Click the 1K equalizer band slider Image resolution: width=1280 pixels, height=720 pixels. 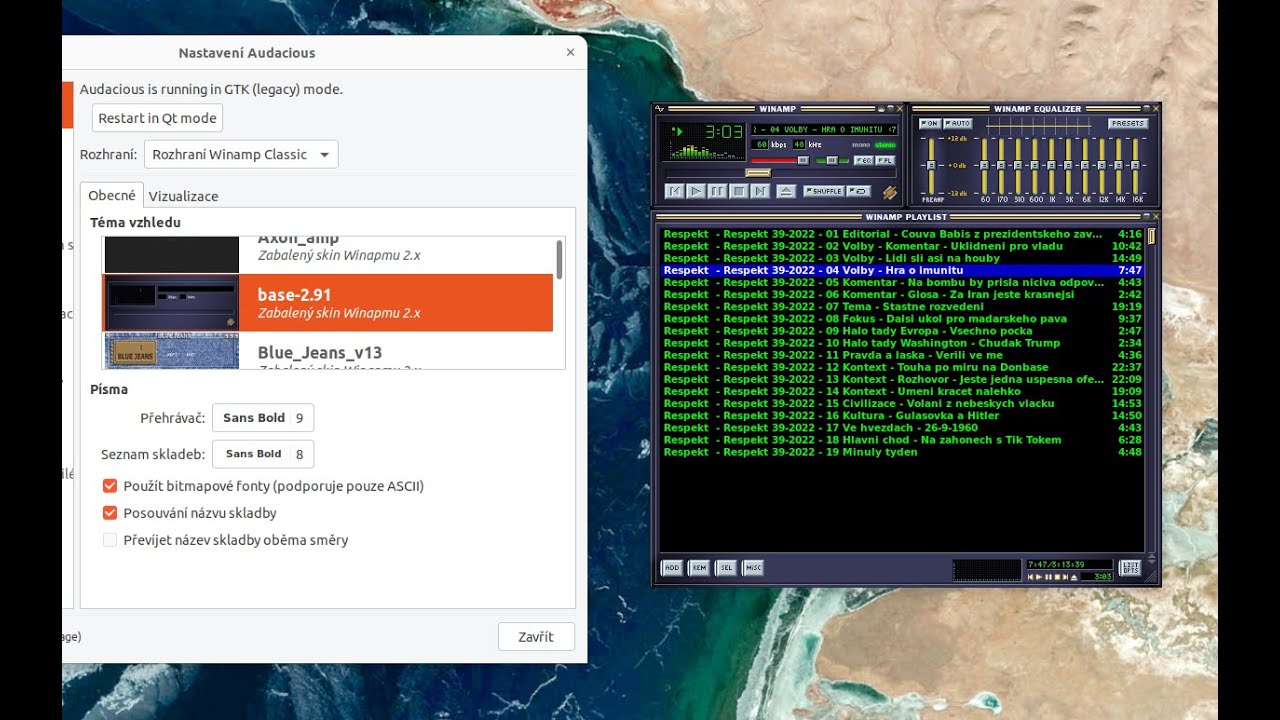click(x=1051, y=165)
